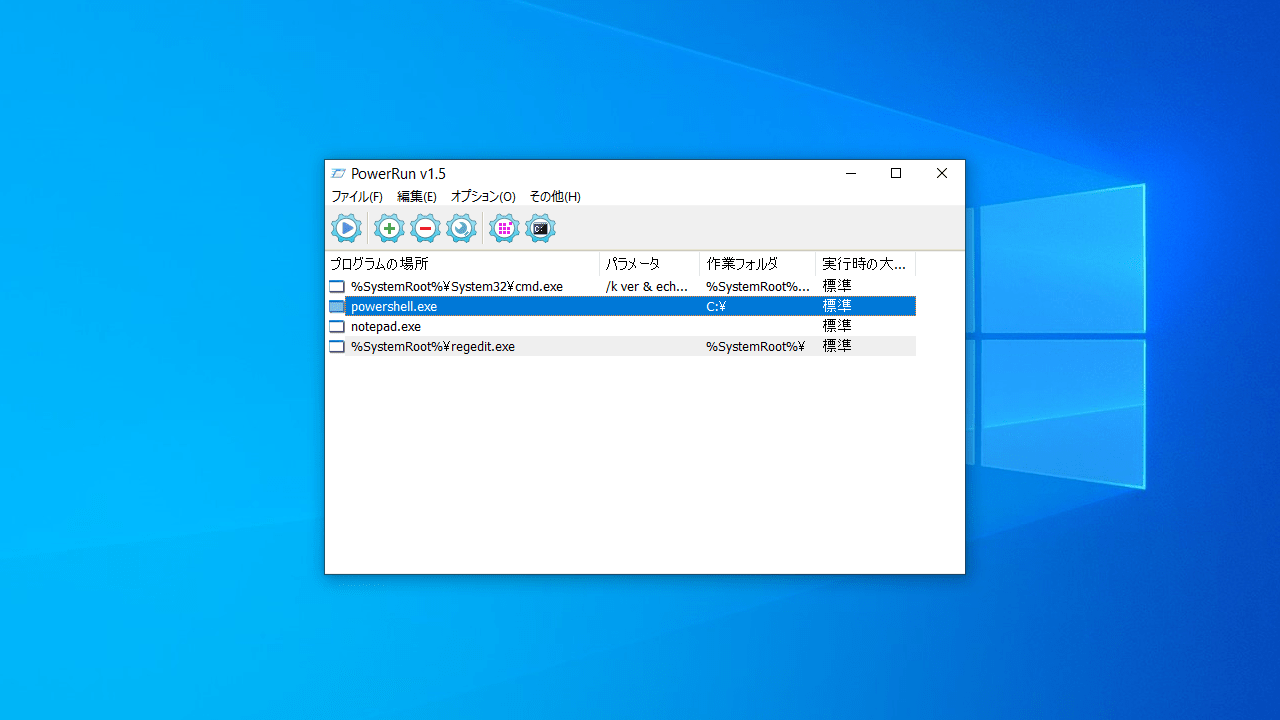
Task: Click the window icon beside cmd.exe
Action: pos(337,287)
